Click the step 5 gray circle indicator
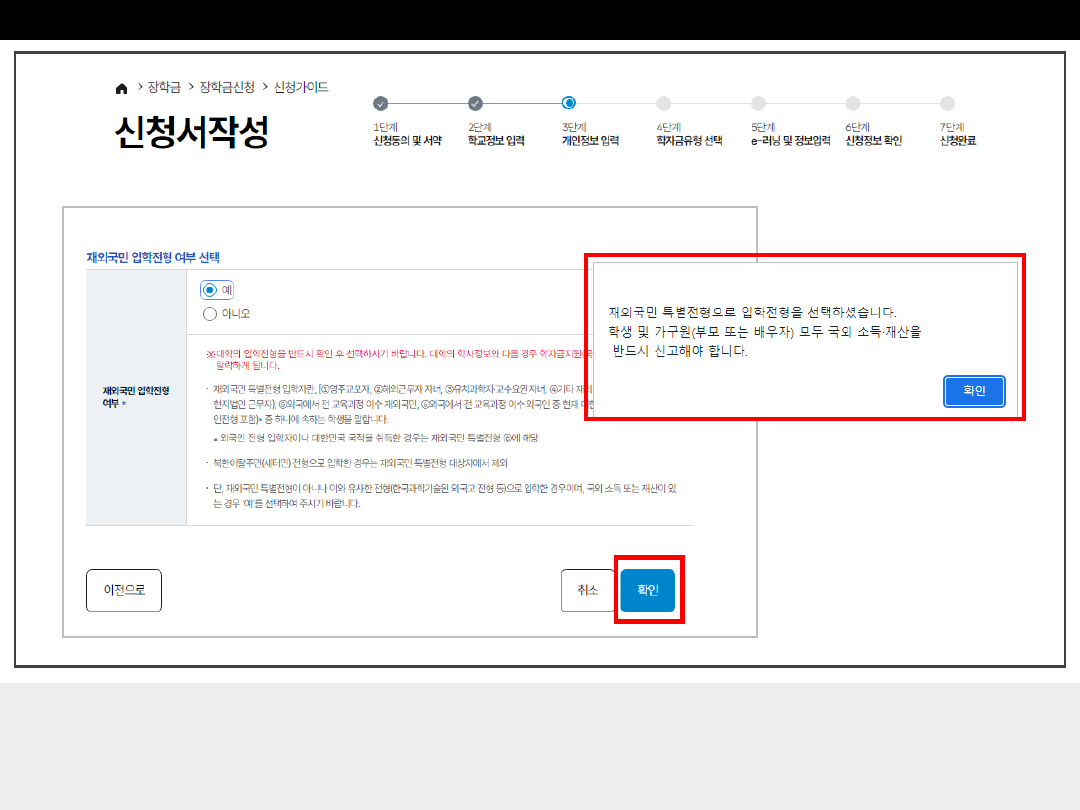This screenshot has height=810, width=1080. coord(758,103)
